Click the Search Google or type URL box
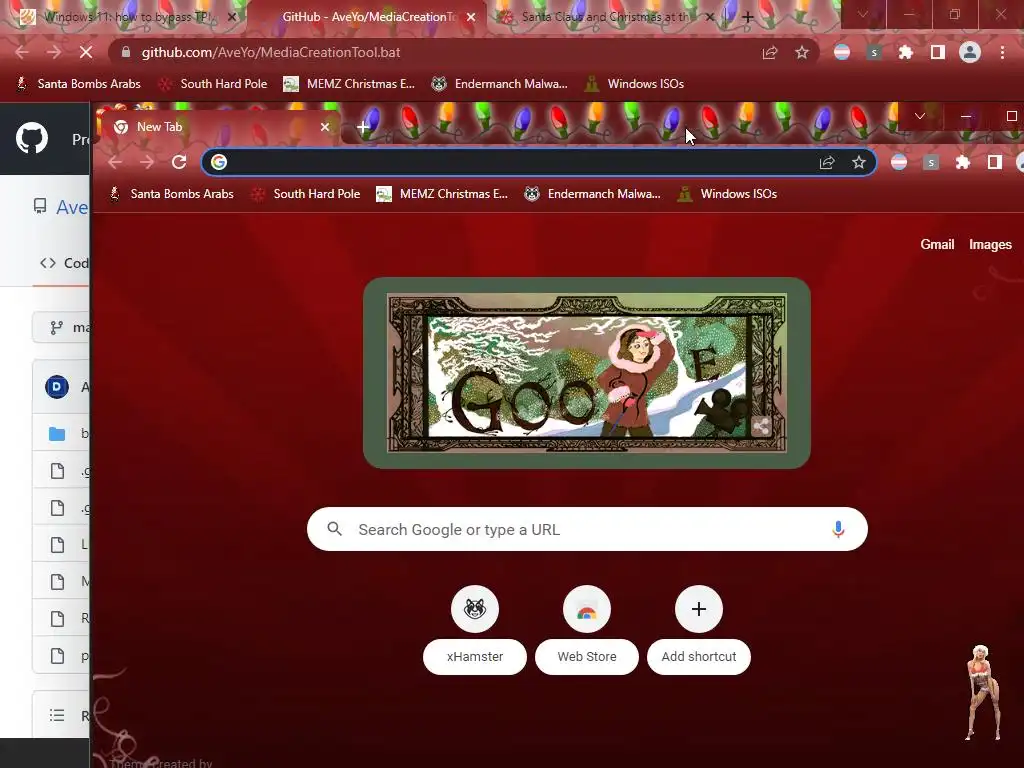The image size is (1024, 768). (587, 529)
